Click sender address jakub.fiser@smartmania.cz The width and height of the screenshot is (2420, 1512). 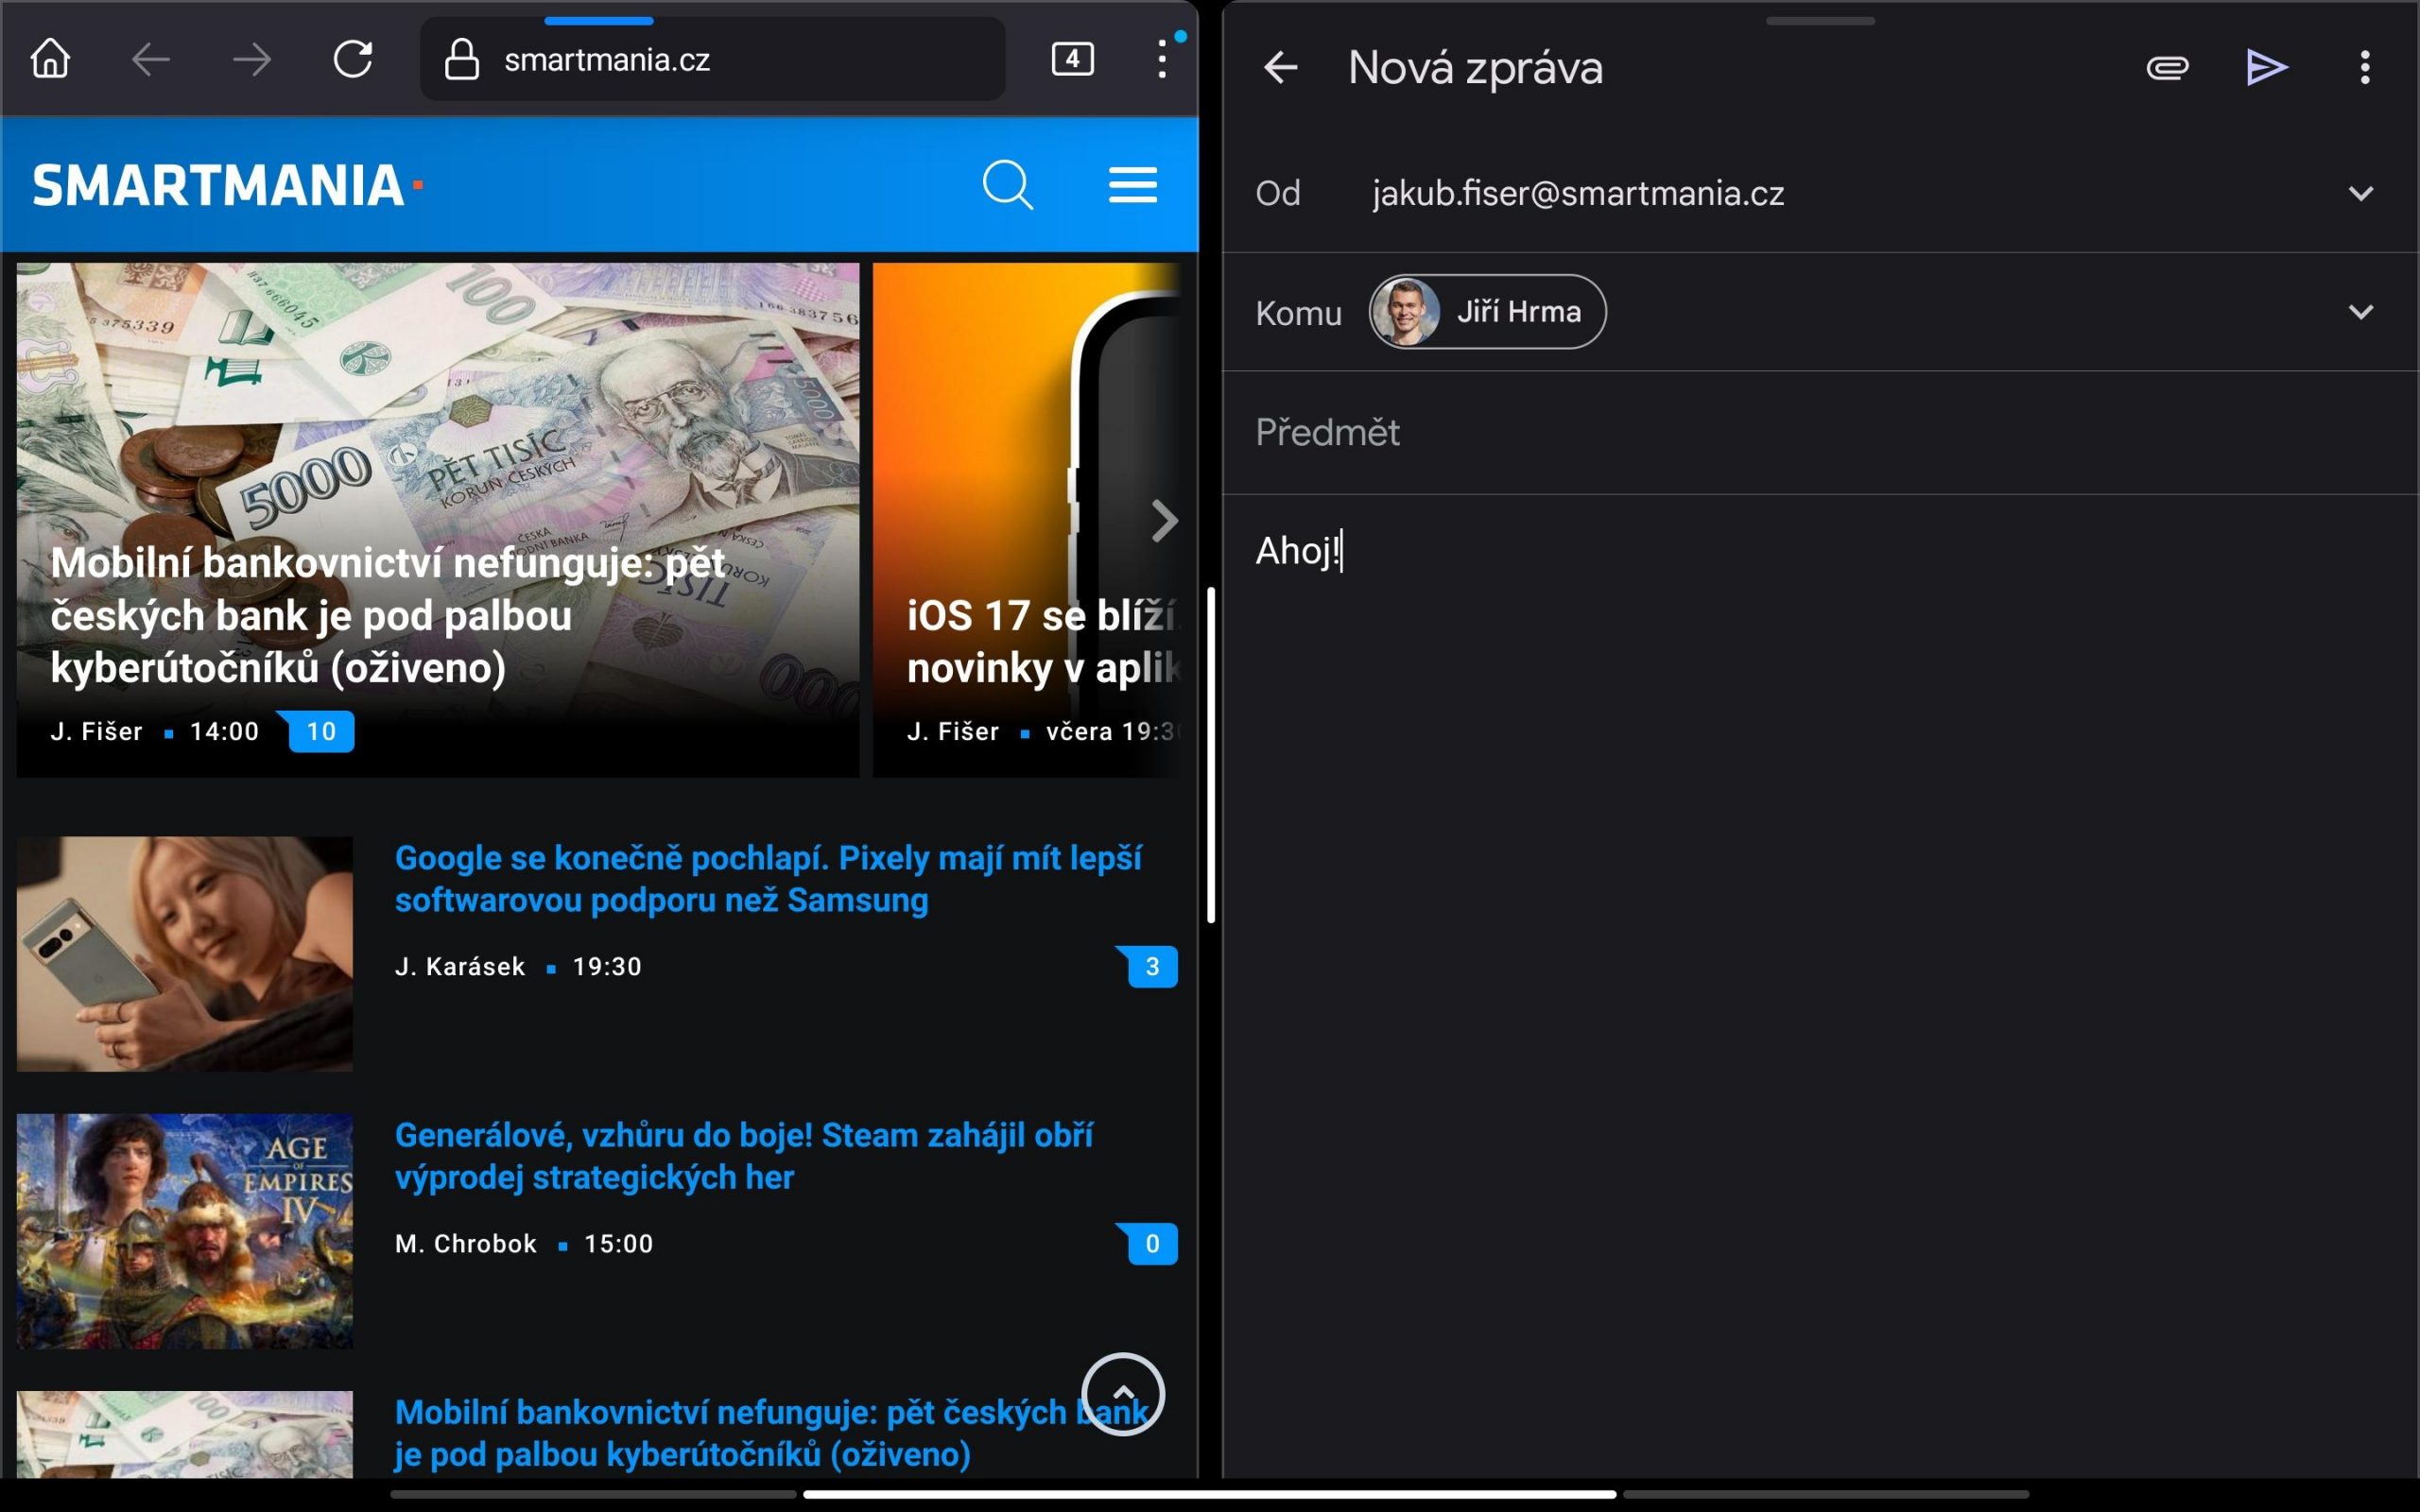(1578, 193)
